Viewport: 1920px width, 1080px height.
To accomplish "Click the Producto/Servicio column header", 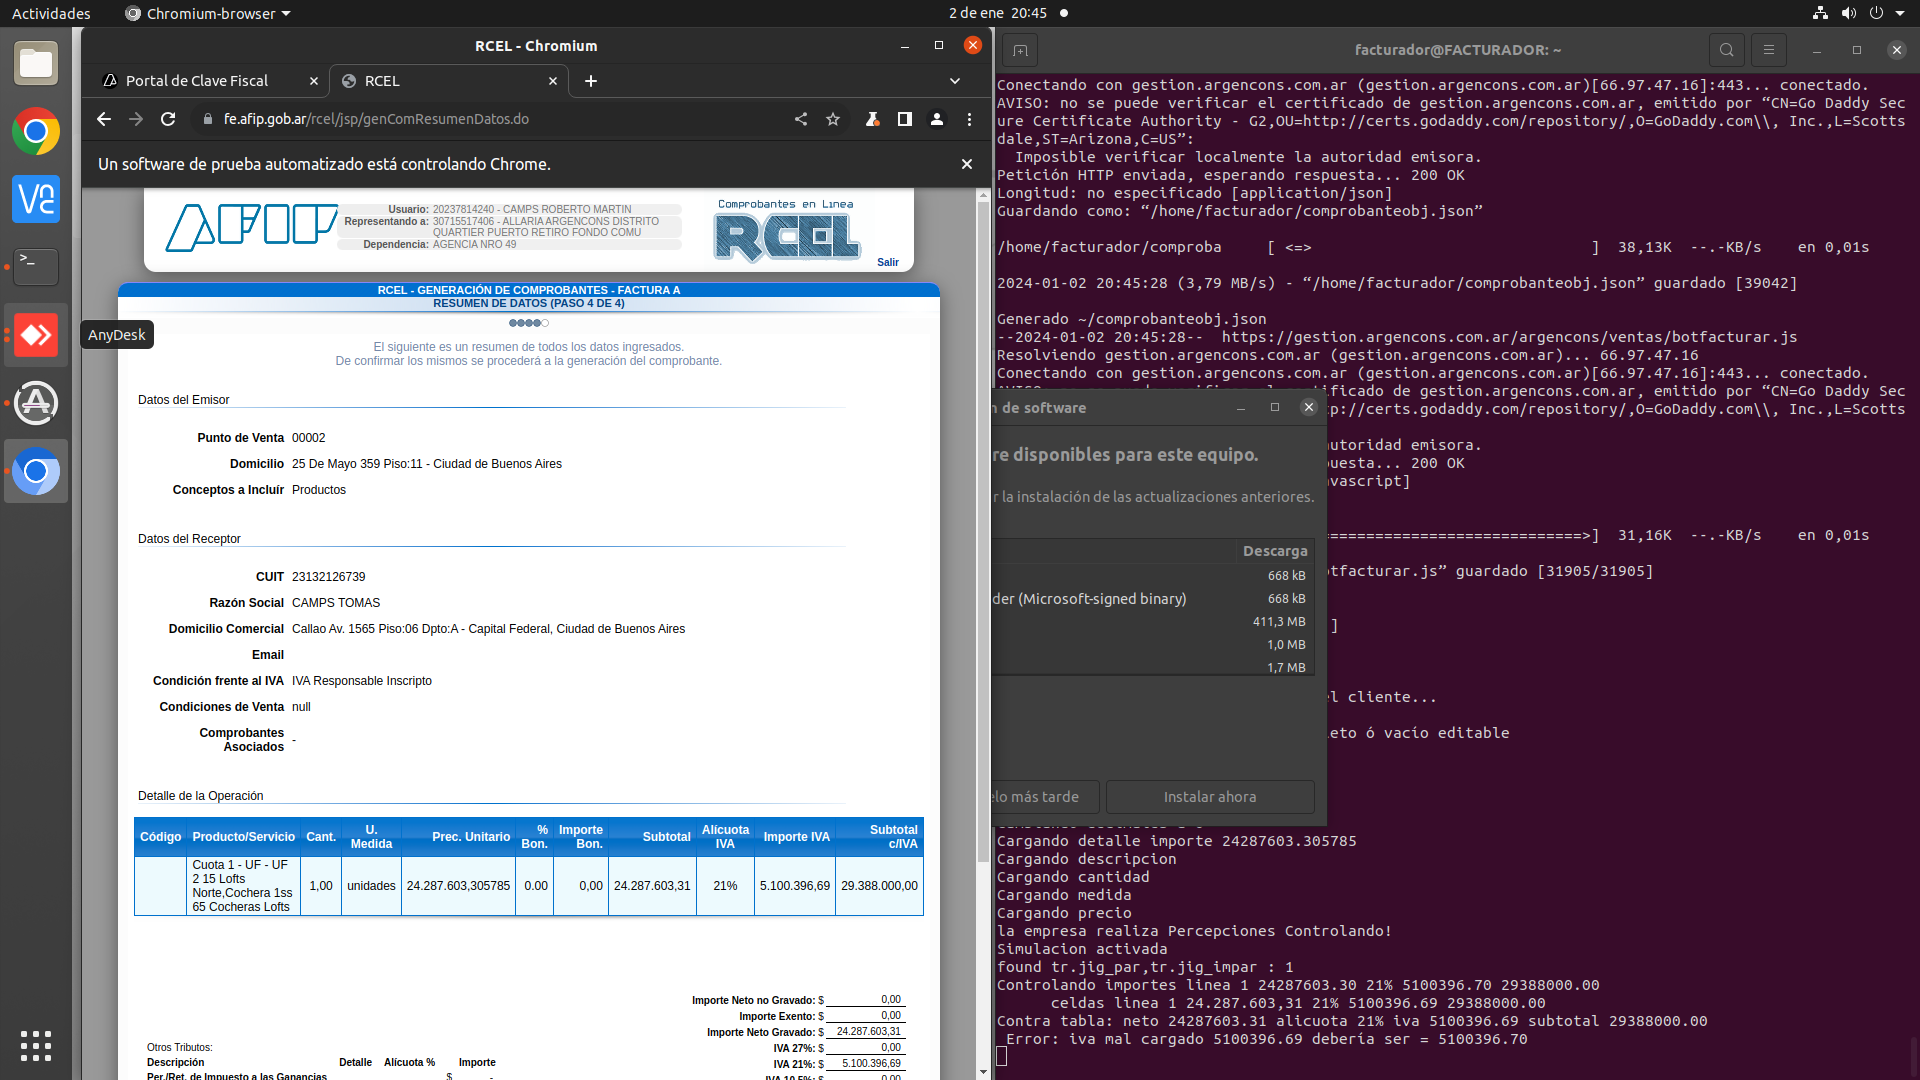I will [x=244, y=837].
